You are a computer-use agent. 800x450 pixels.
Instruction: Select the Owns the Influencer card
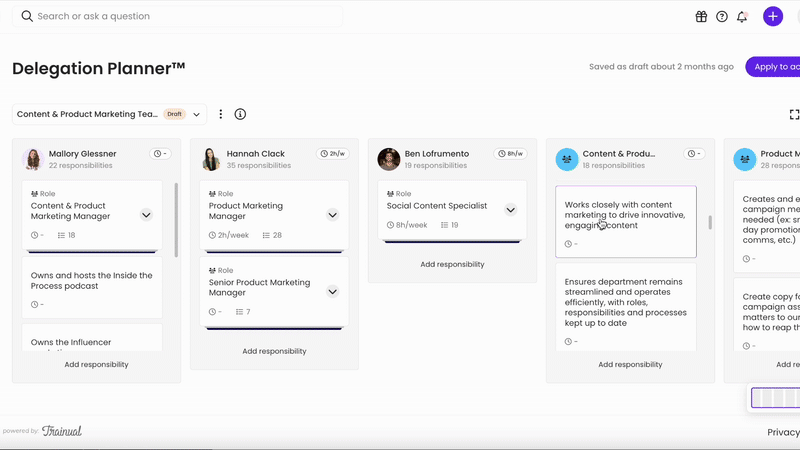pos(92,338)
